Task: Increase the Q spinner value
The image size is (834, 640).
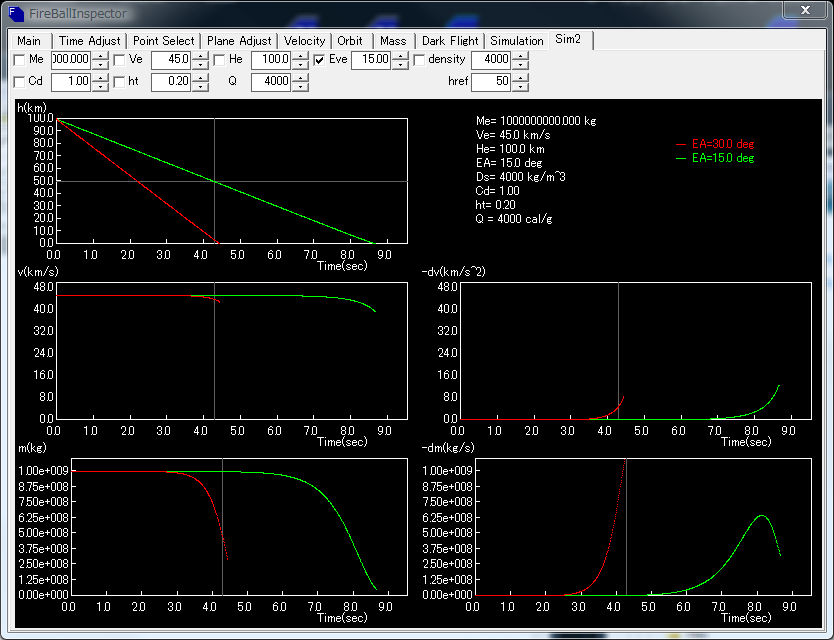Action: tap(299, 77)
